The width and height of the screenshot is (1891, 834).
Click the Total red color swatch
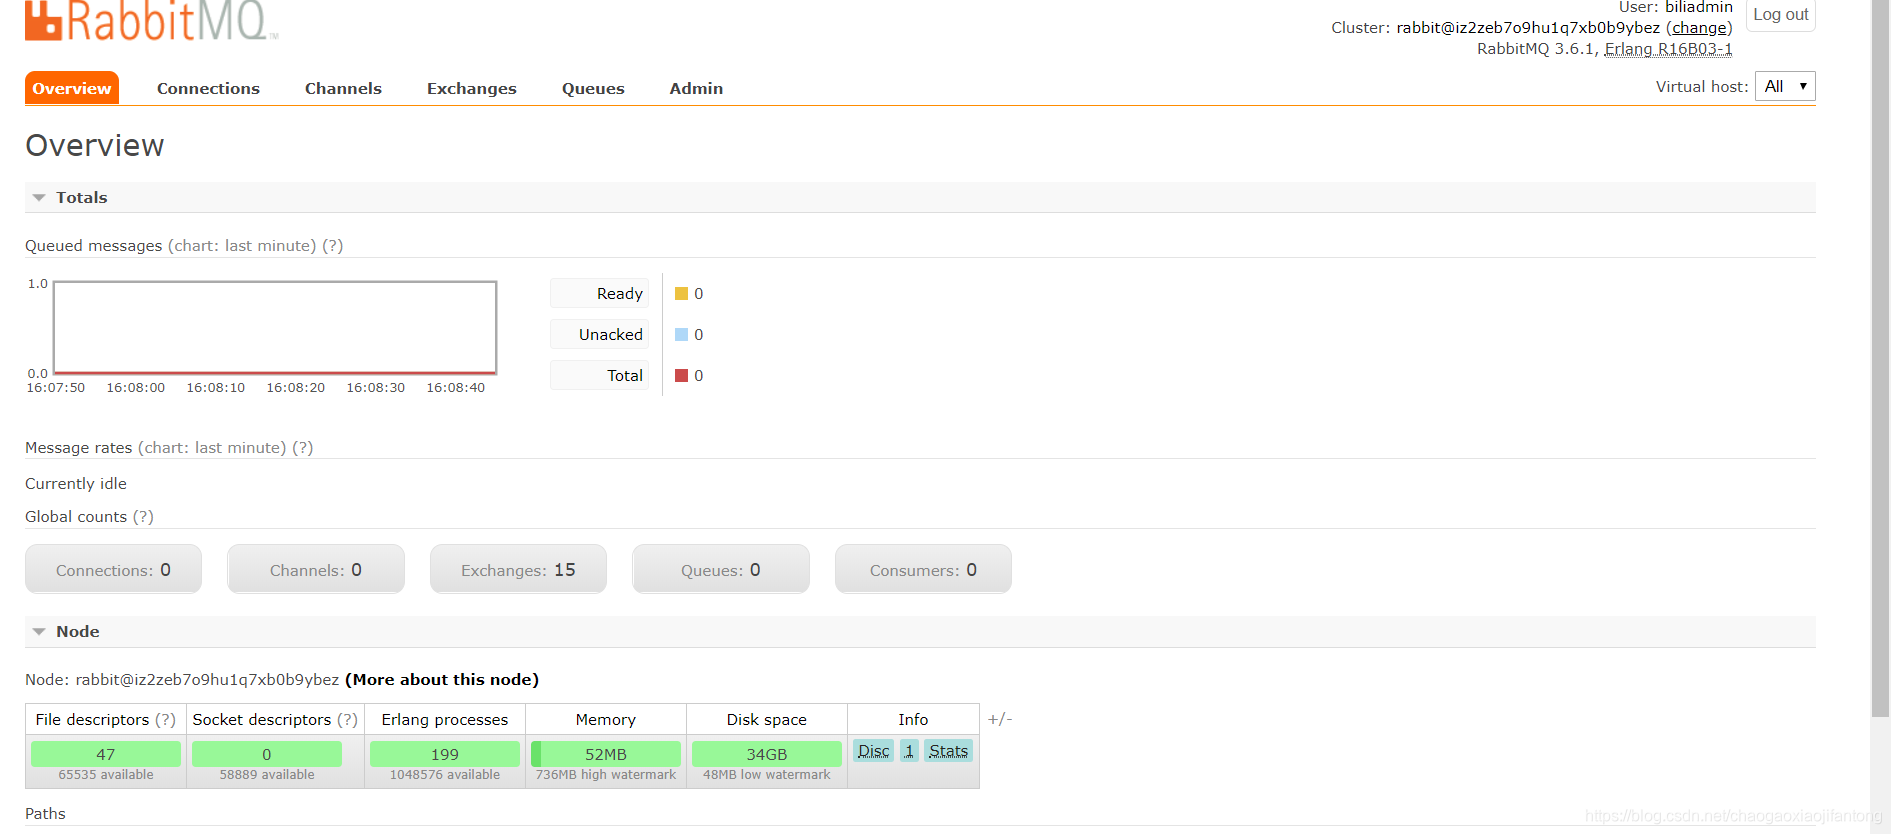coord(681,376)
